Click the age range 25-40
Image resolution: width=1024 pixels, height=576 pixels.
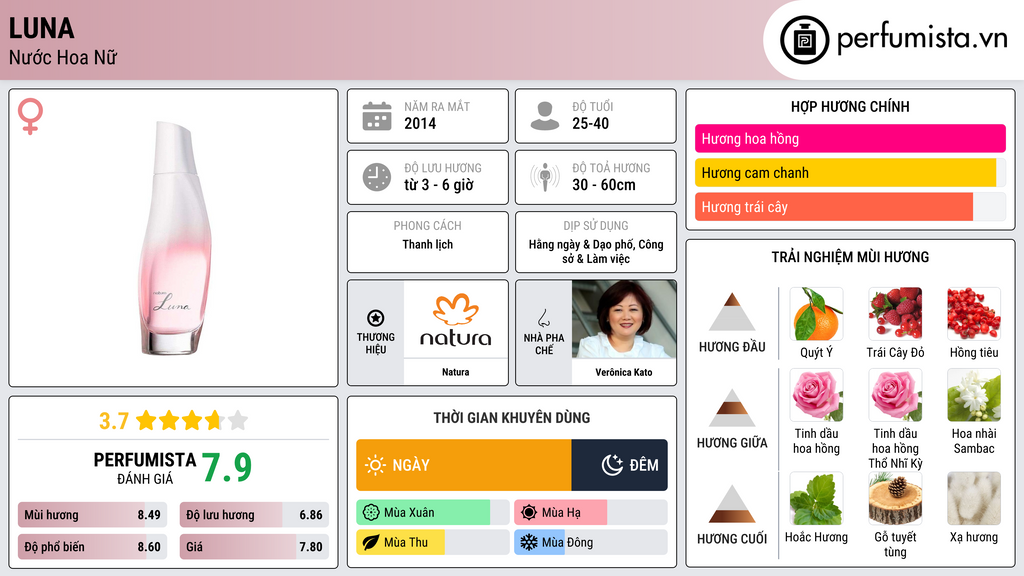click(x=590, y=123)
